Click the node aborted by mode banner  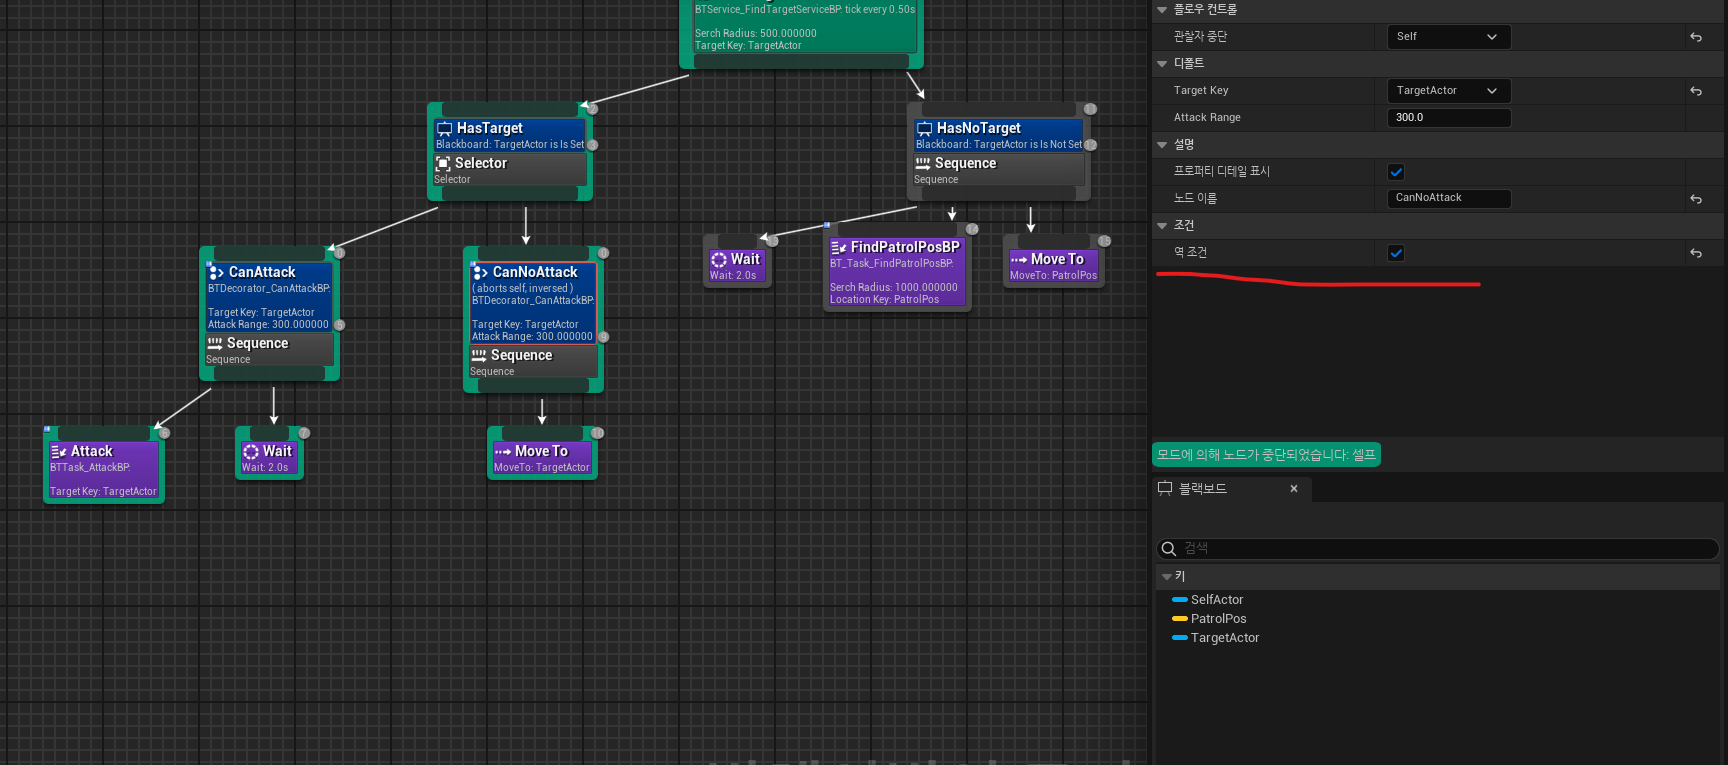pos(1266,455)
